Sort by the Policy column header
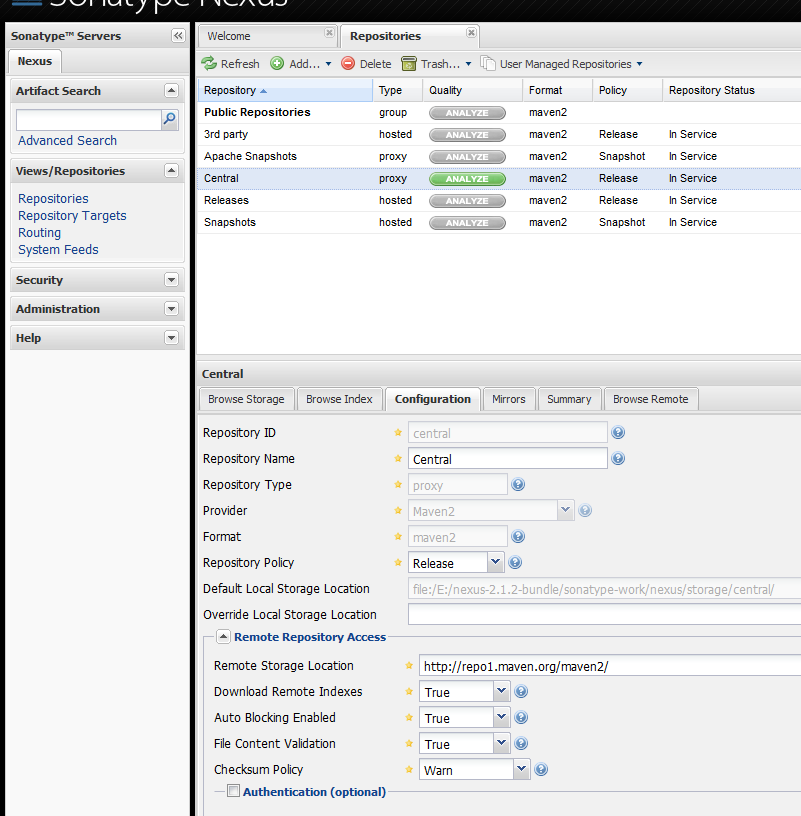The width and height of the screenshot is (801, 816). 627,90
